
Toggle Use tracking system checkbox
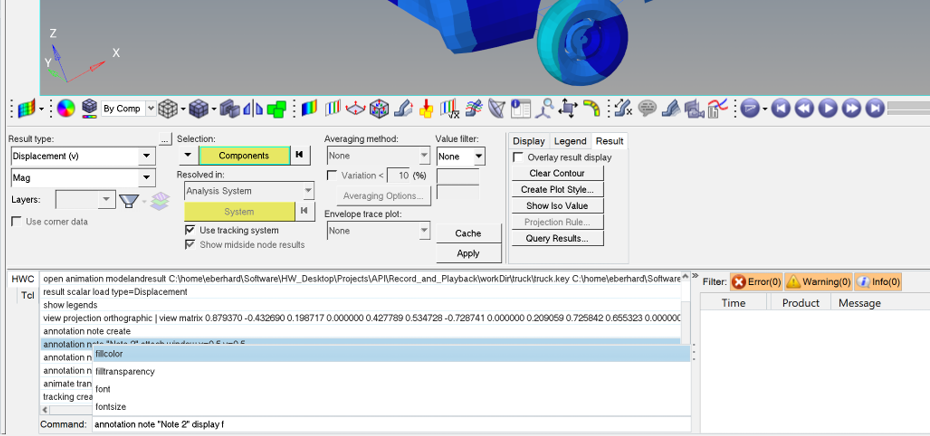pyautogui.click(x=190, y=230)
